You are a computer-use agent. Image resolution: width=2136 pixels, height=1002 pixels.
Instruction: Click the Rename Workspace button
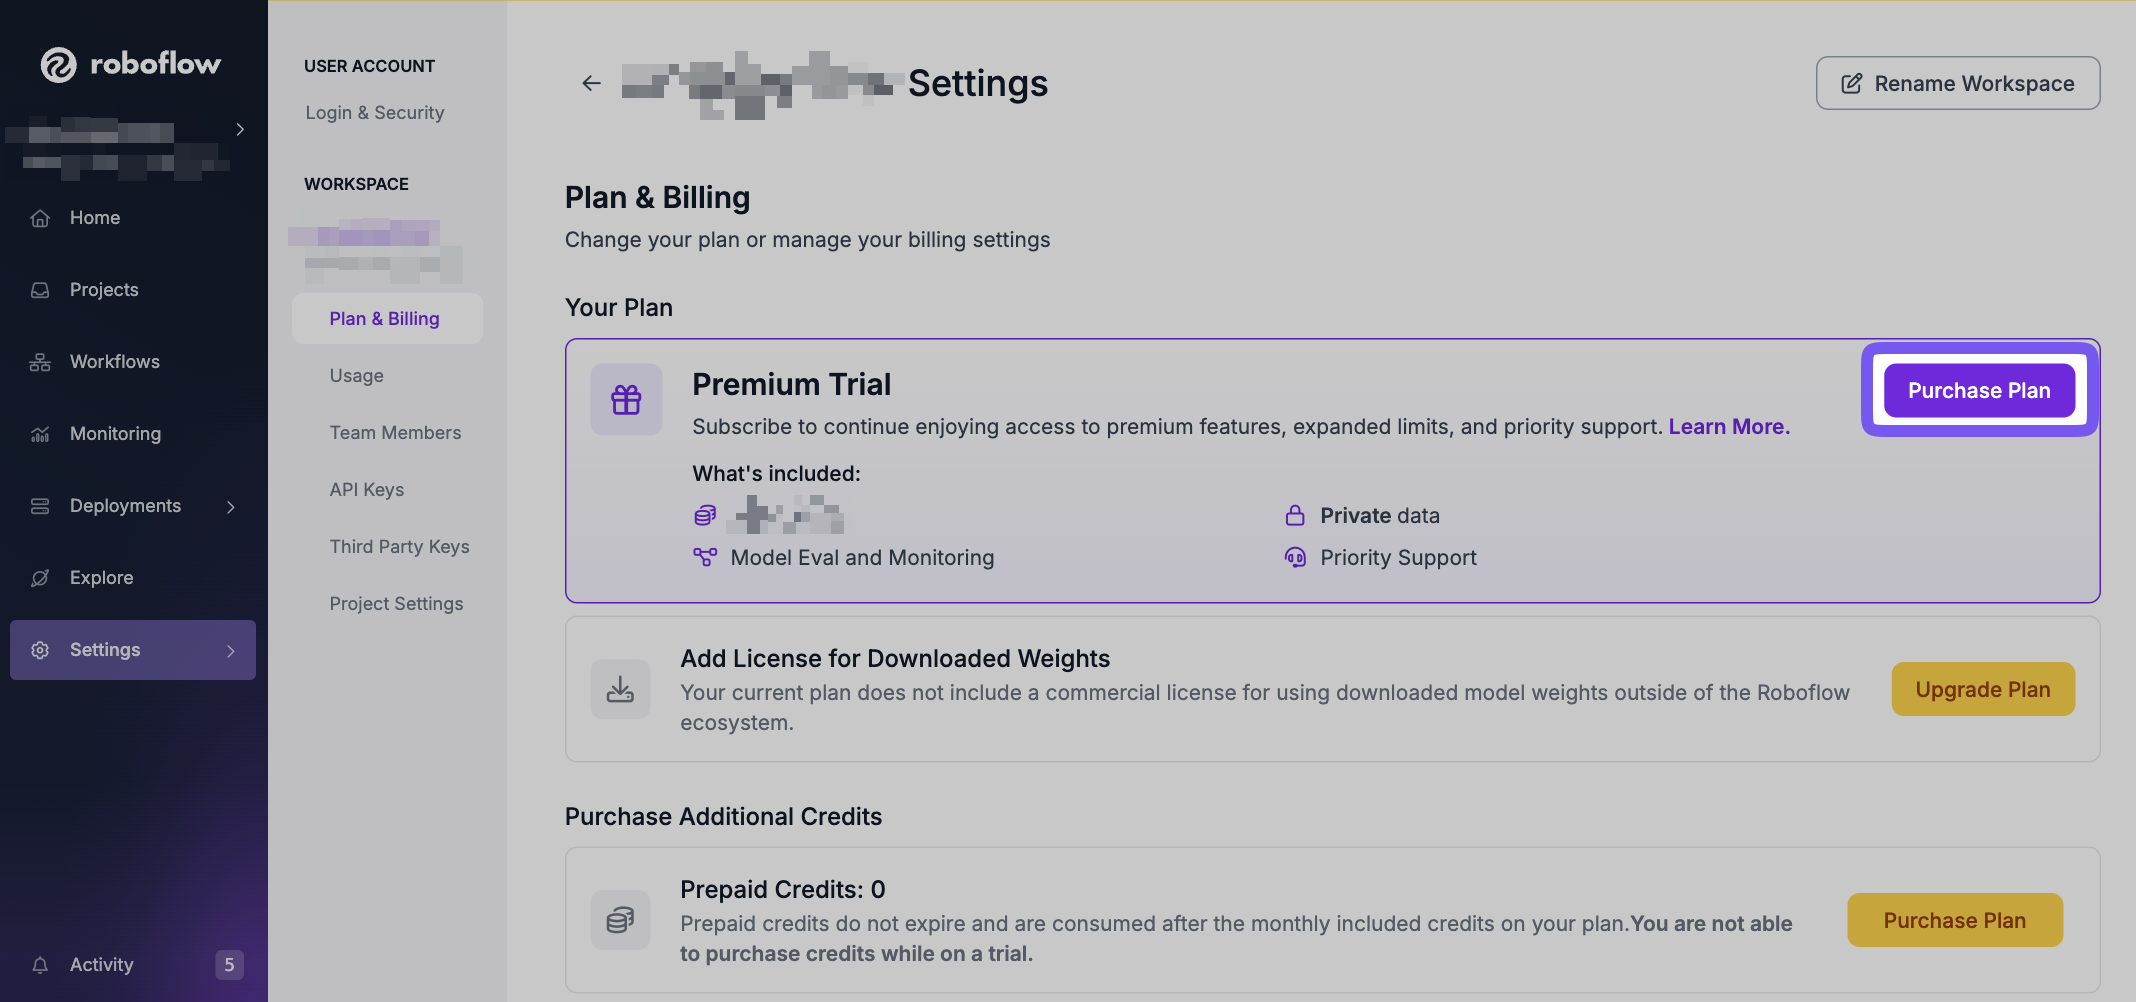pos(1957,84)
